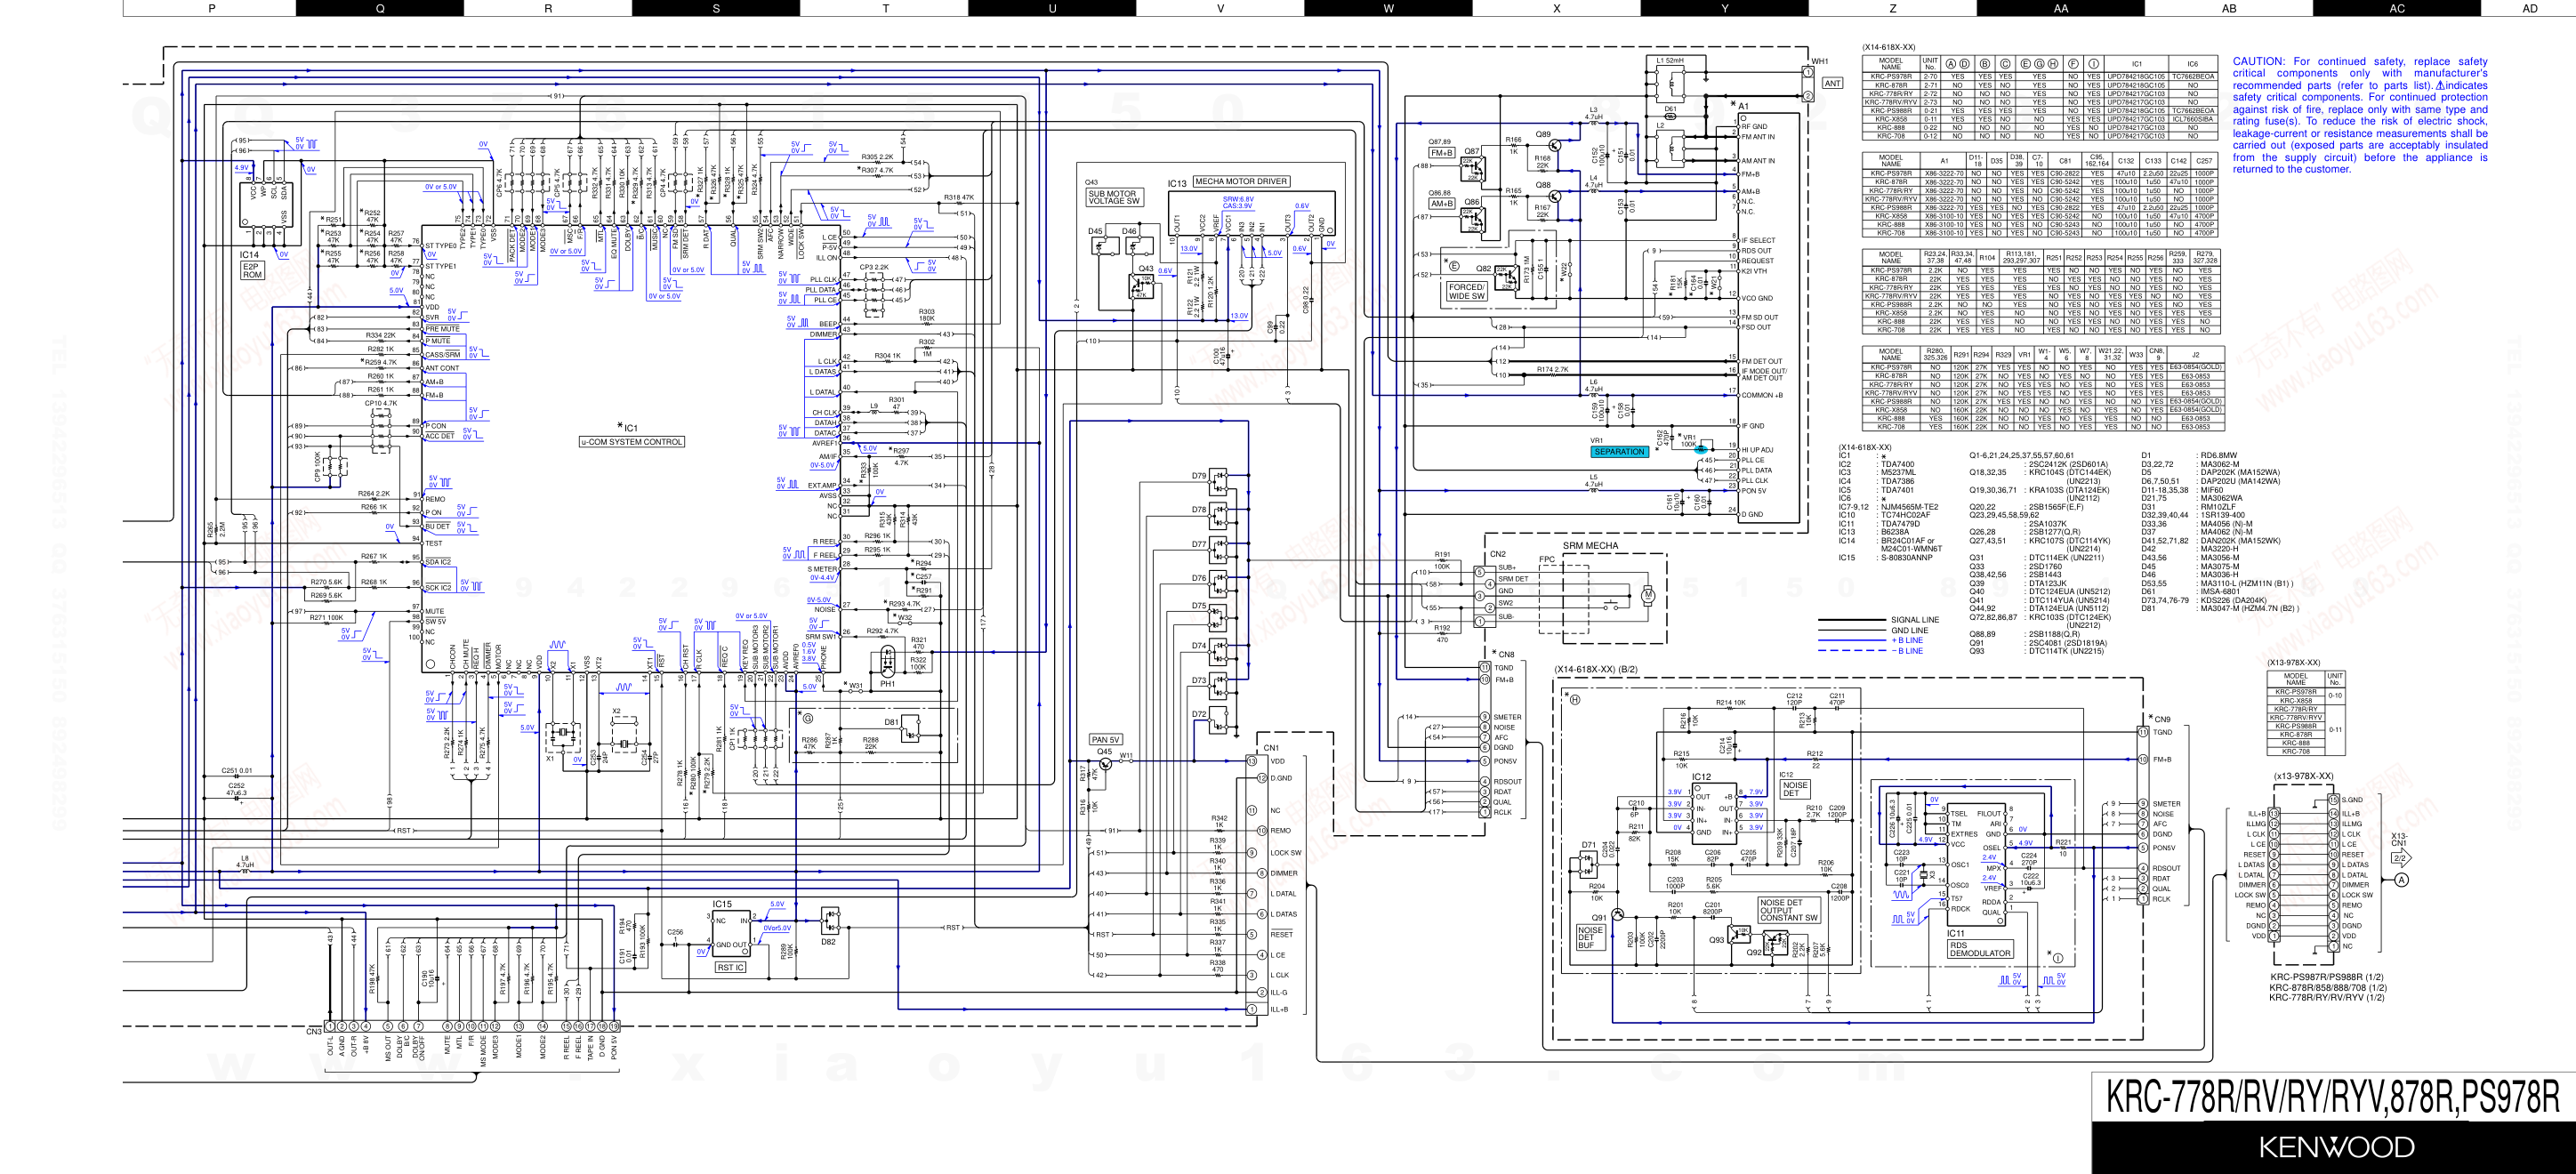Click the ANT box near WH1

(1832, 83)
